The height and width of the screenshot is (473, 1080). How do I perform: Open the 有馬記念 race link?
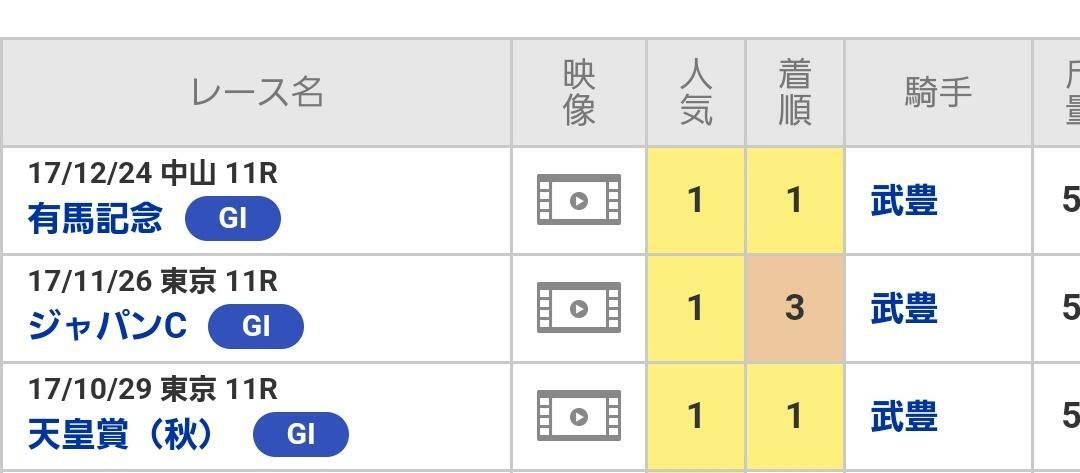click(95, 218)
